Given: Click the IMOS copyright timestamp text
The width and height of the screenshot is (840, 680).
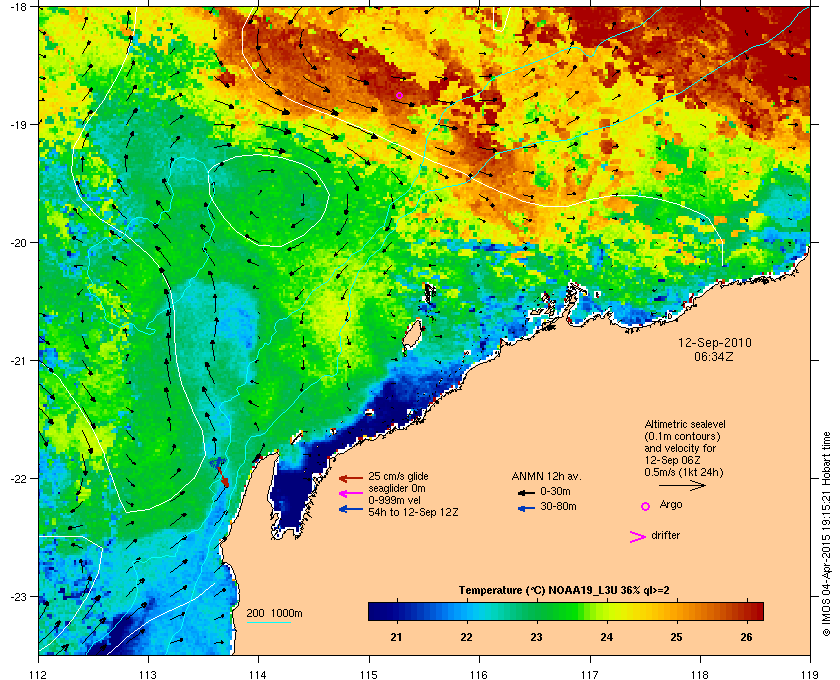Looking at the screenshot, I should pos(826,535).
